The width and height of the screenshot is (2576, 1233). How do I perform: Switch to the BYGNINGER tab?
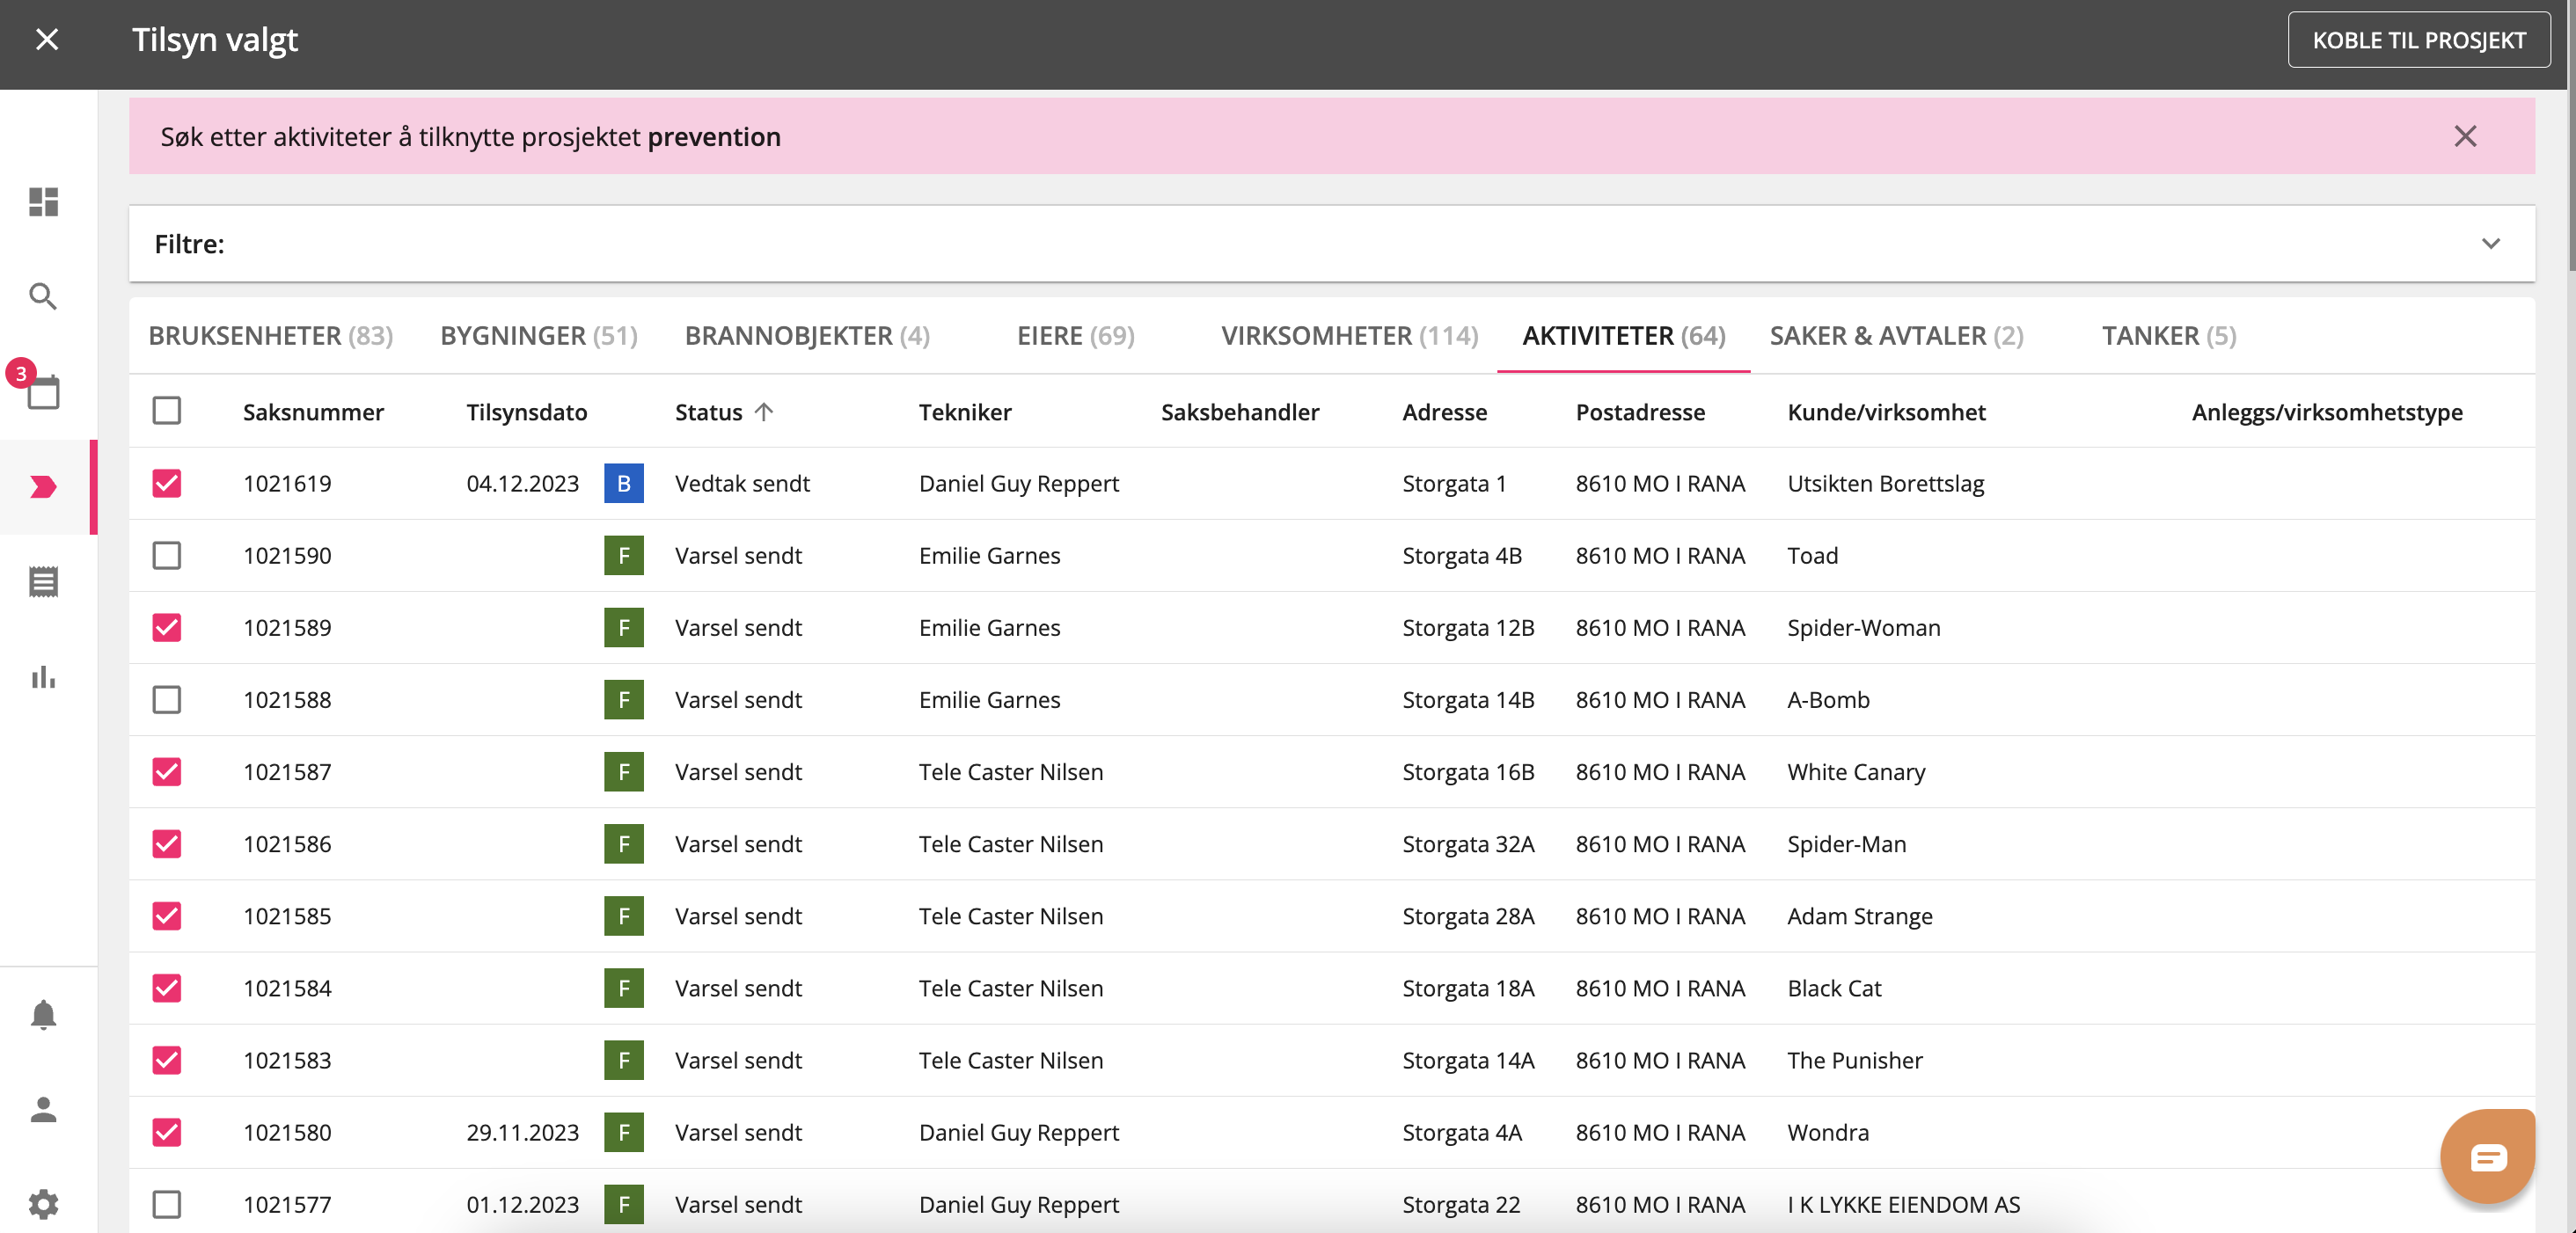(539, 336)
